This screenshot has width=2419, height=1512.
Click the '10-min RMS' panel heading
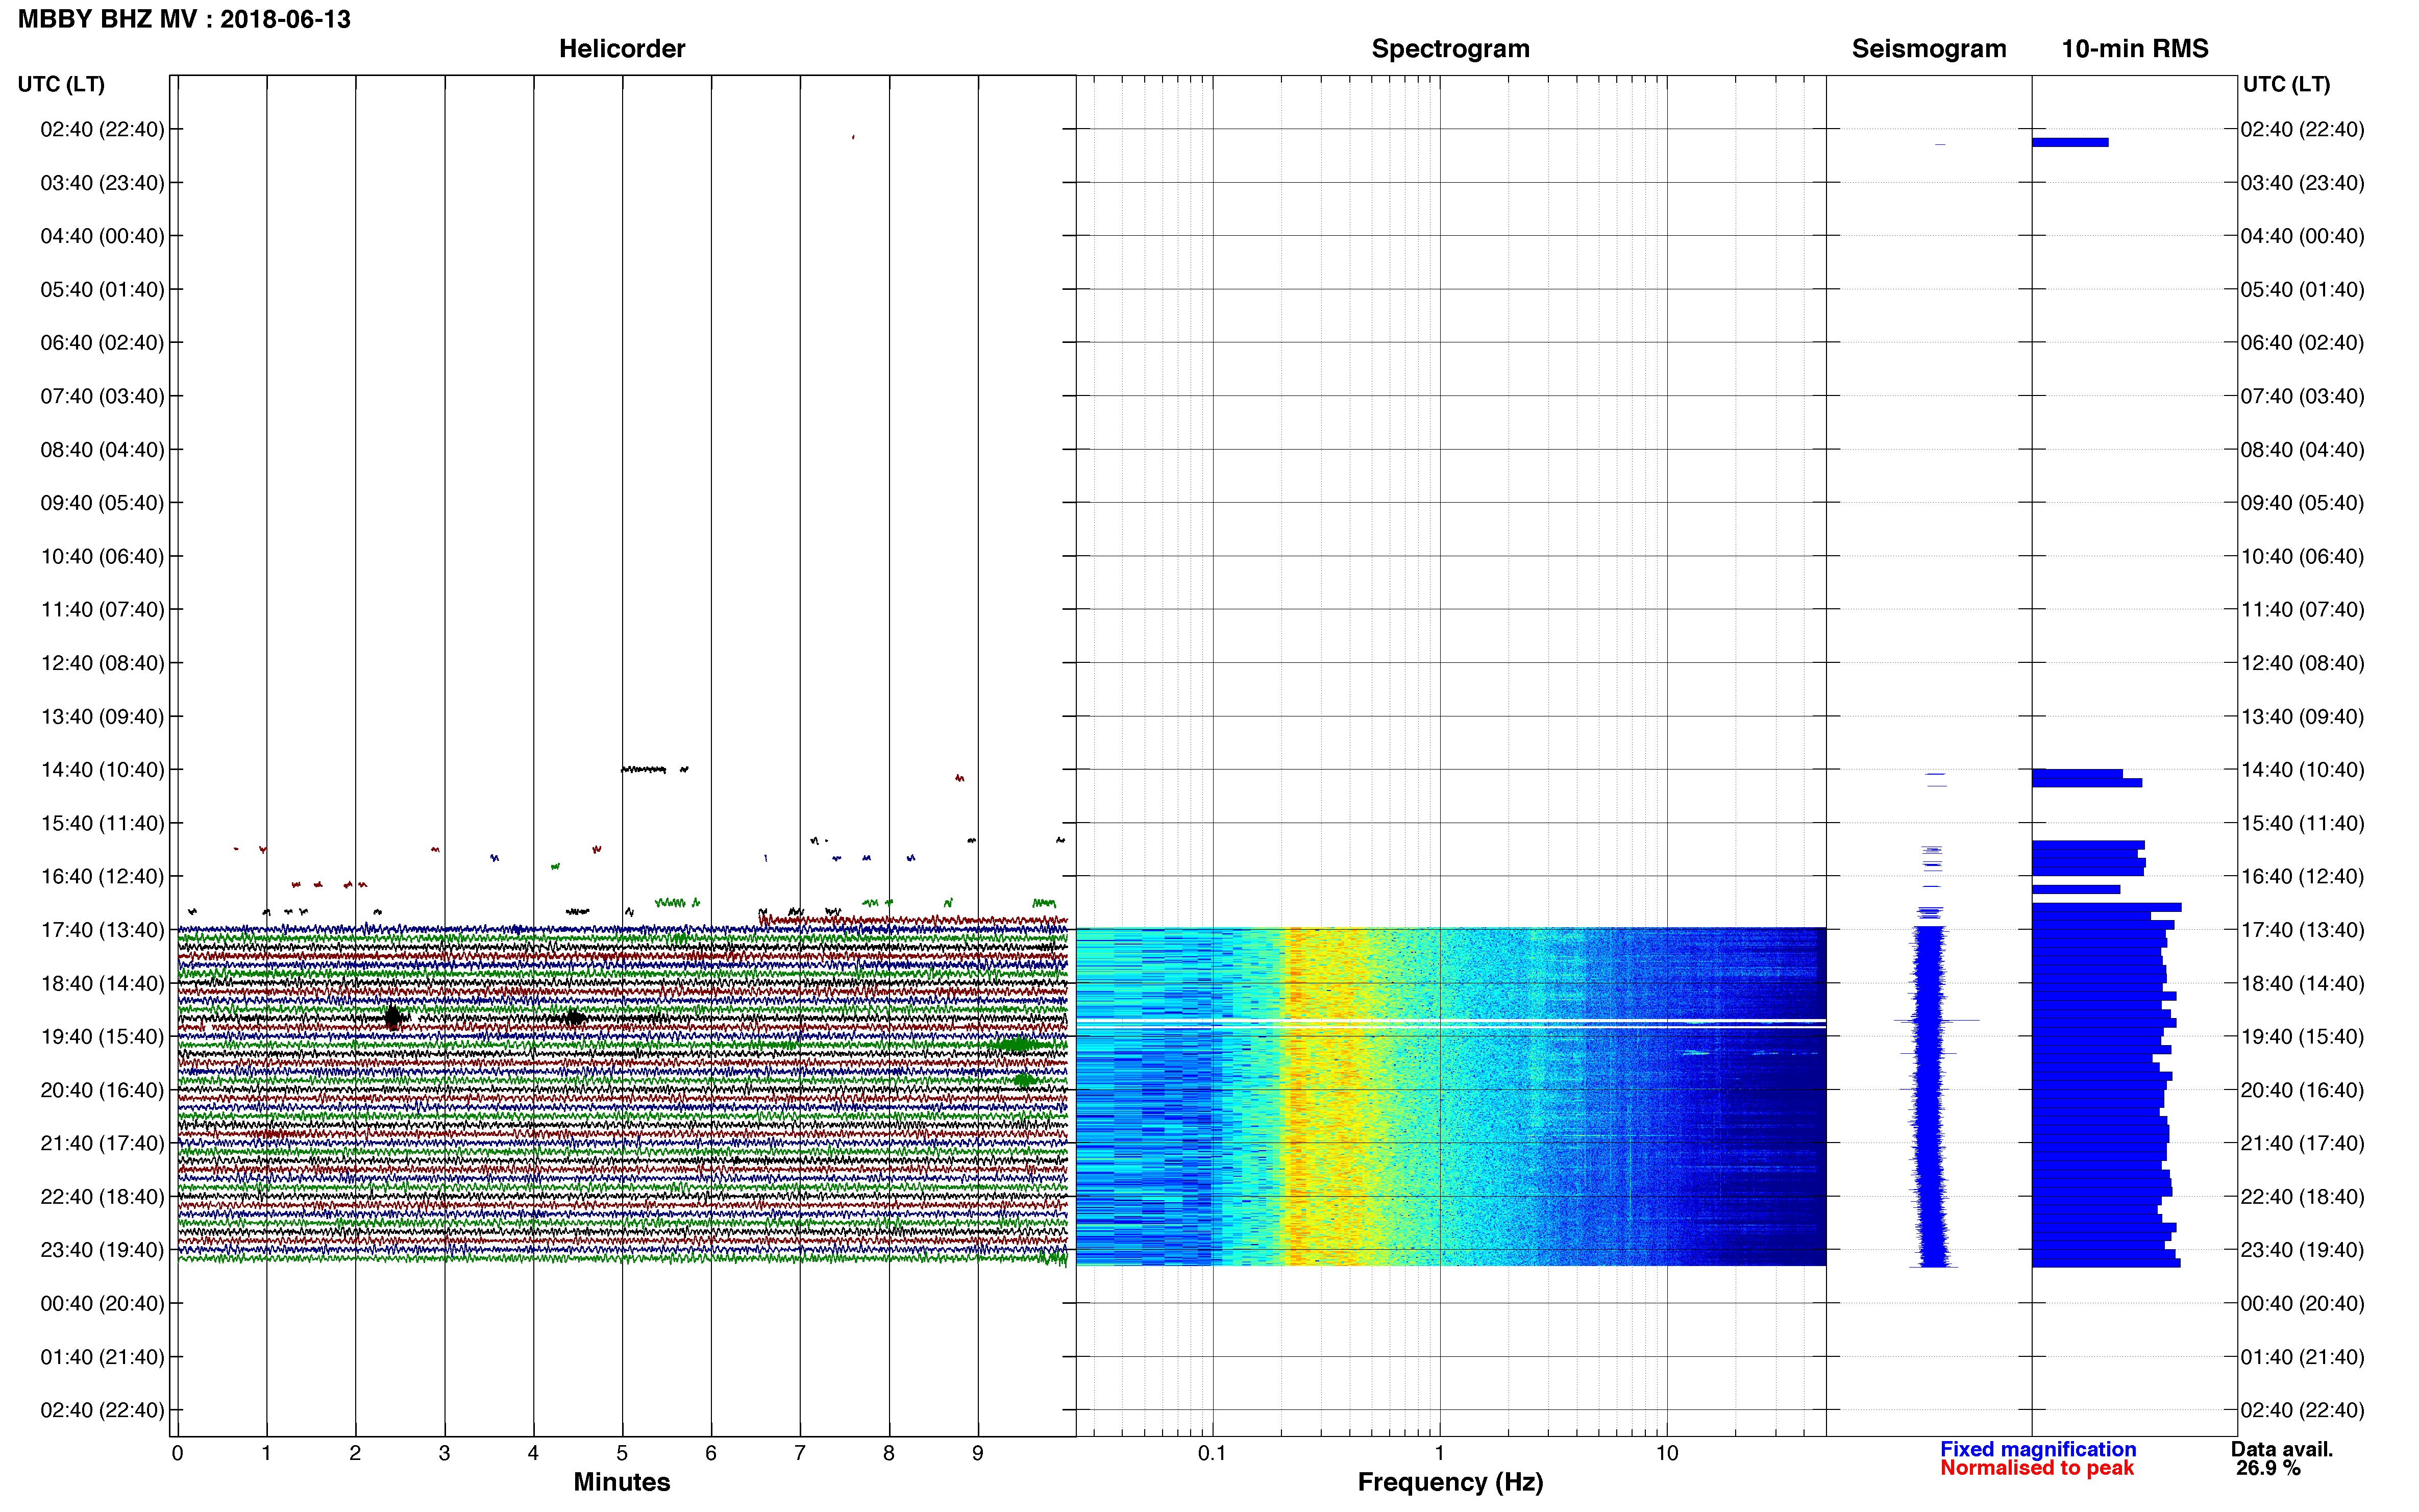[2135, 49]
